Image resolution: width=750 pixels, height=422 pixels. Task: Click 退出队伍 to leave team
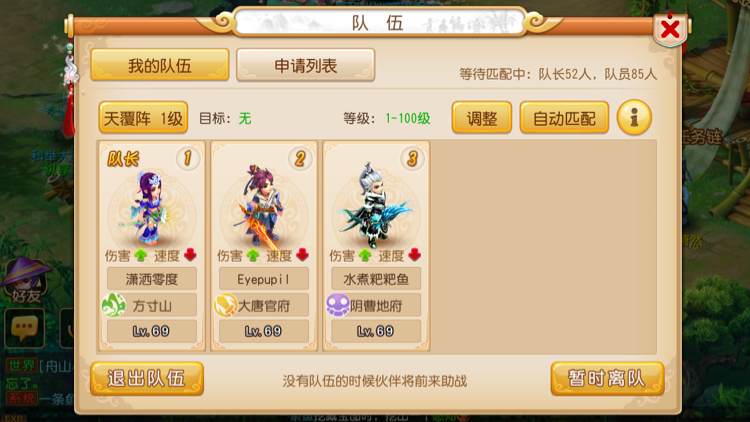147,378
